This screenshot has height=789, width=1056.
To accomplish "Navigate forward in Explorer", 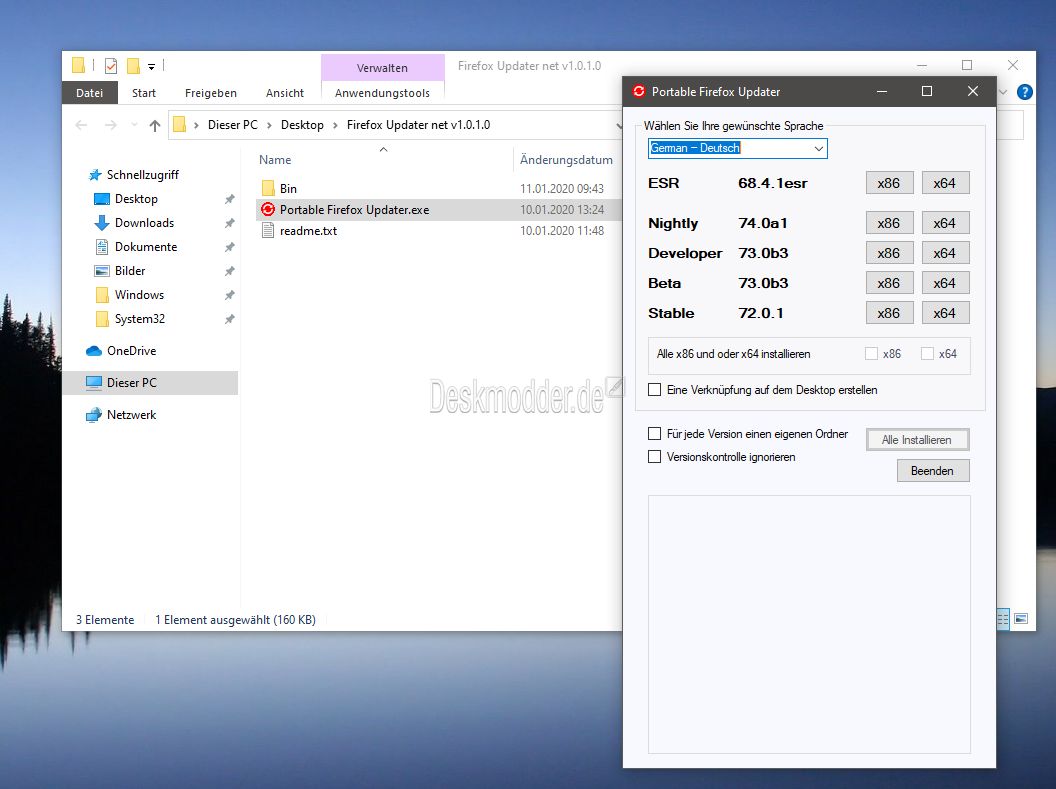I will (111, 125).
